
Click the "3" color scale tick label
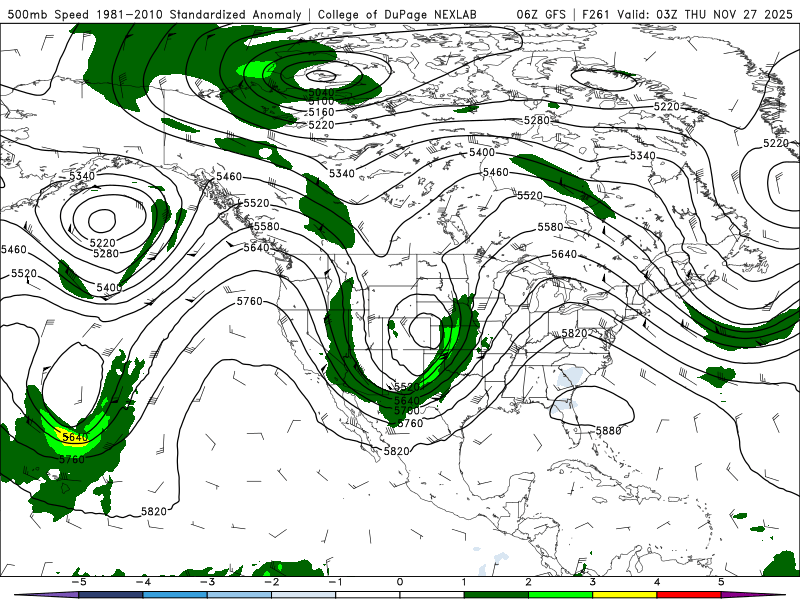(x=592, y=582)
